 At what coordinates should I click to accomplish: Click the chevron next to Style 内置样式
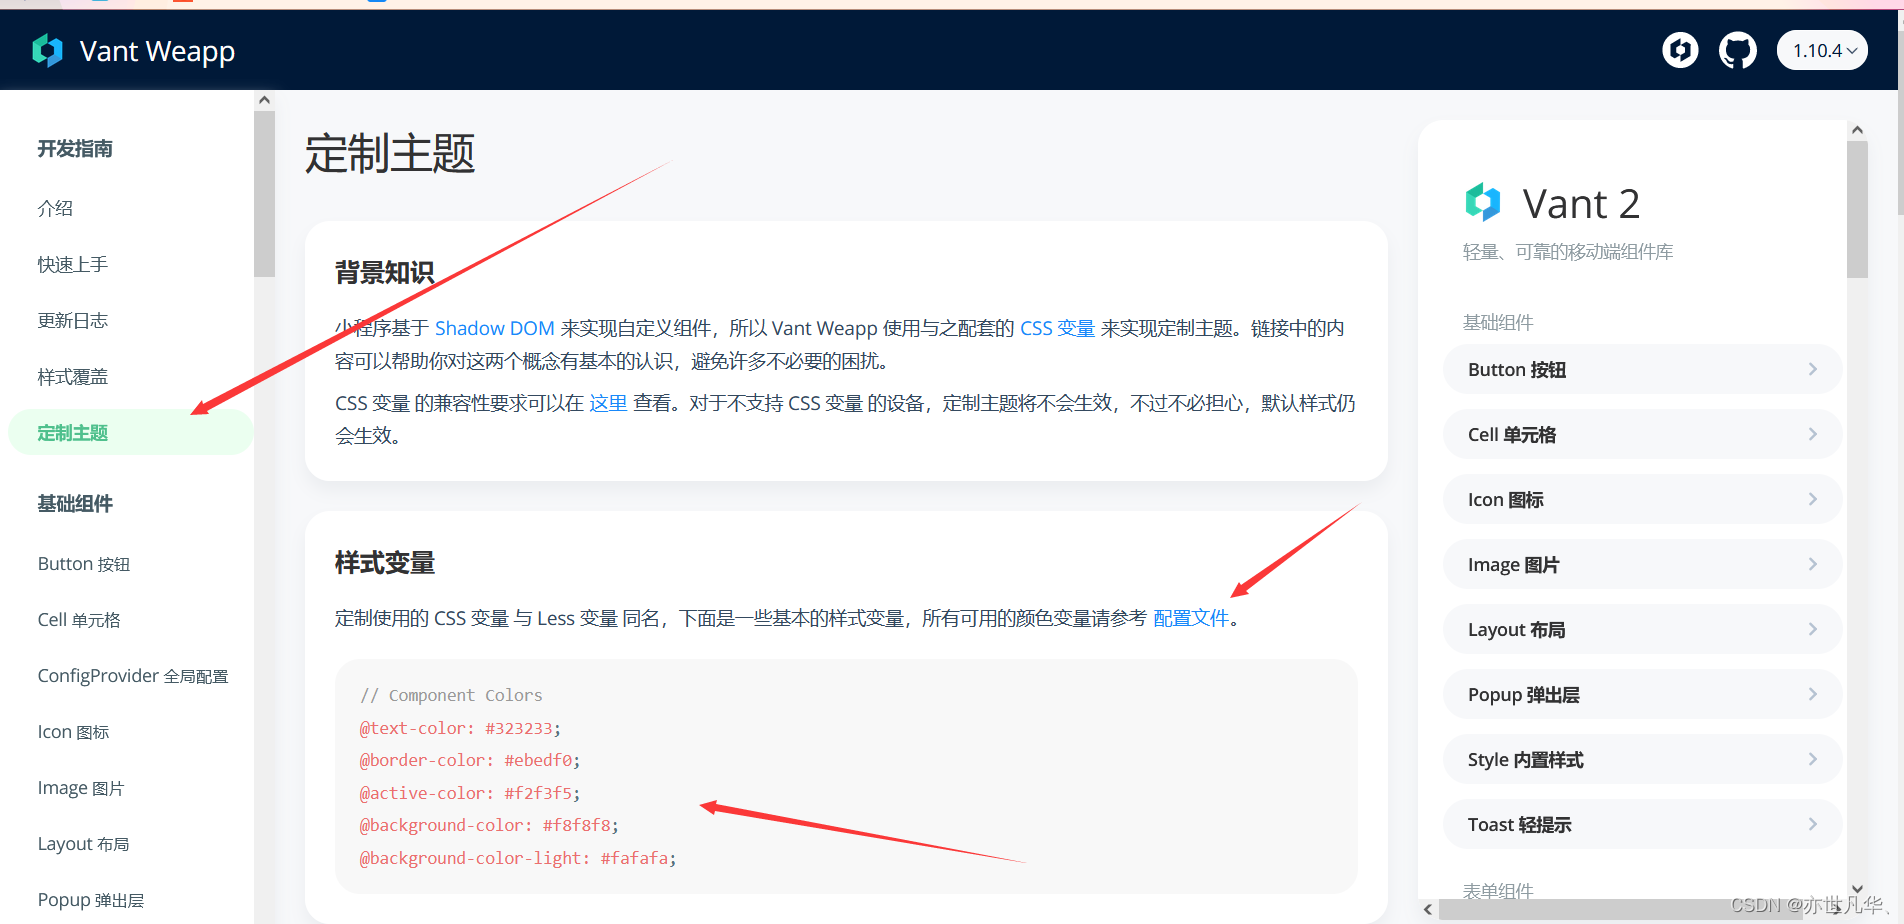[1813, 759]
